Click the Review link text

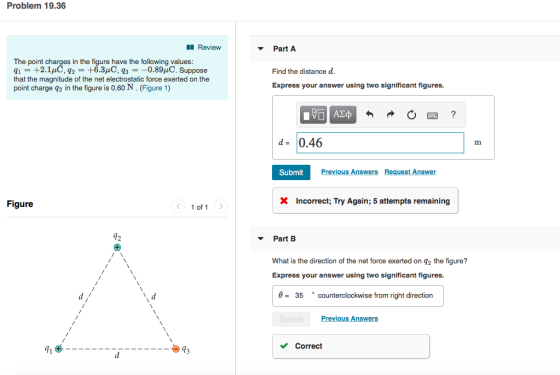(209, 47)
